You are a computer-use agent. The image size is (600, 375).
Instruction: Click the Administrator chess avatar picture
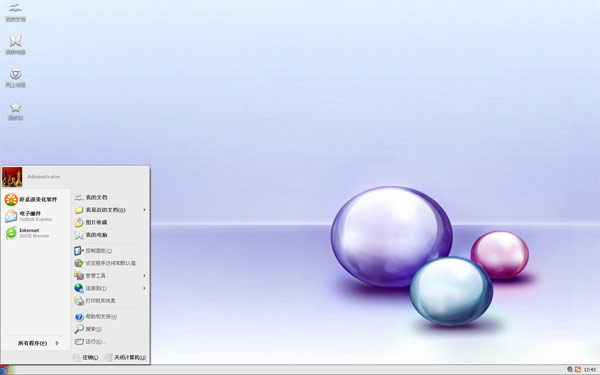(12, 177)
